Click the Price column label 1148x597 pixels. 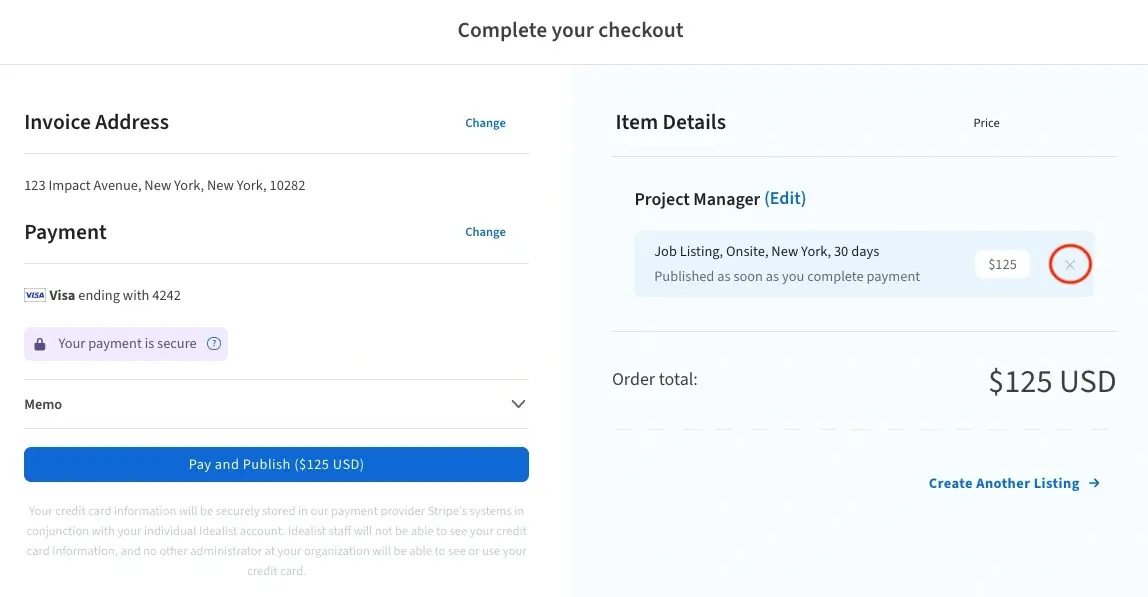tap(986, 123)
